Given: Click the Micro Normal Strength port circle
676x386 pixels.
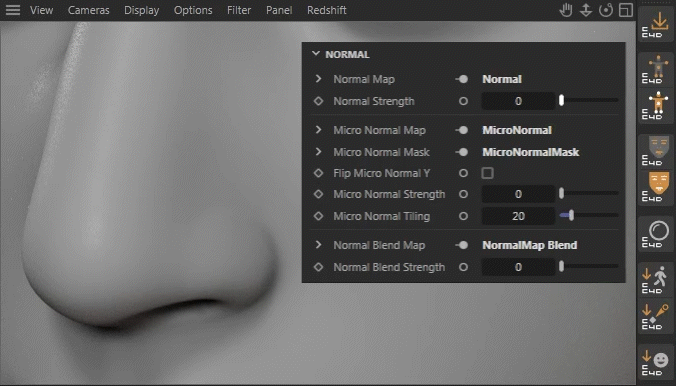Looking at the screenshot, I should click(463, 194).
